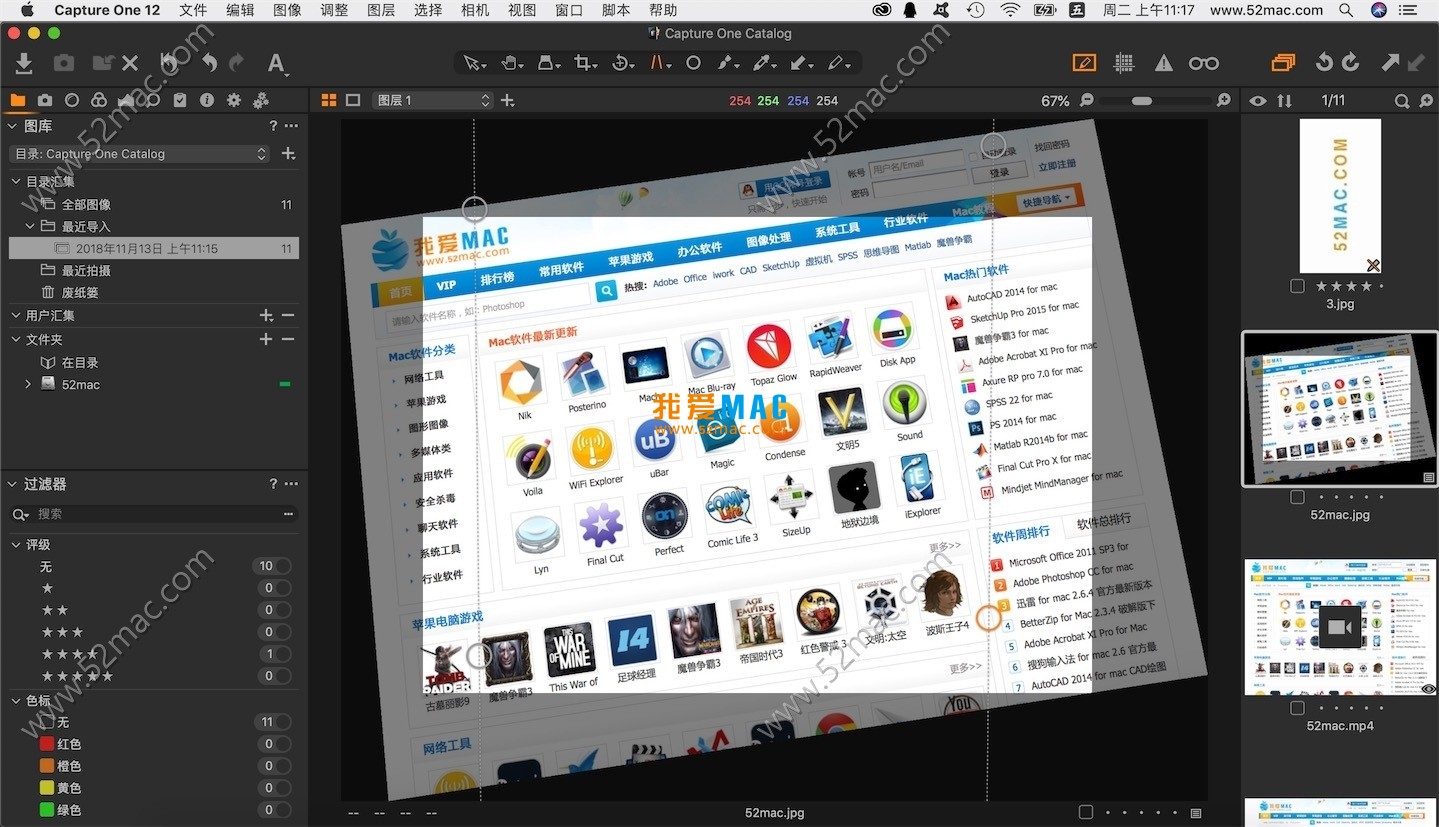The image size is (1439, 827).
Task: Open the 目录: Capture One Catalog dropdown
Action: click(x=139, y=154)
